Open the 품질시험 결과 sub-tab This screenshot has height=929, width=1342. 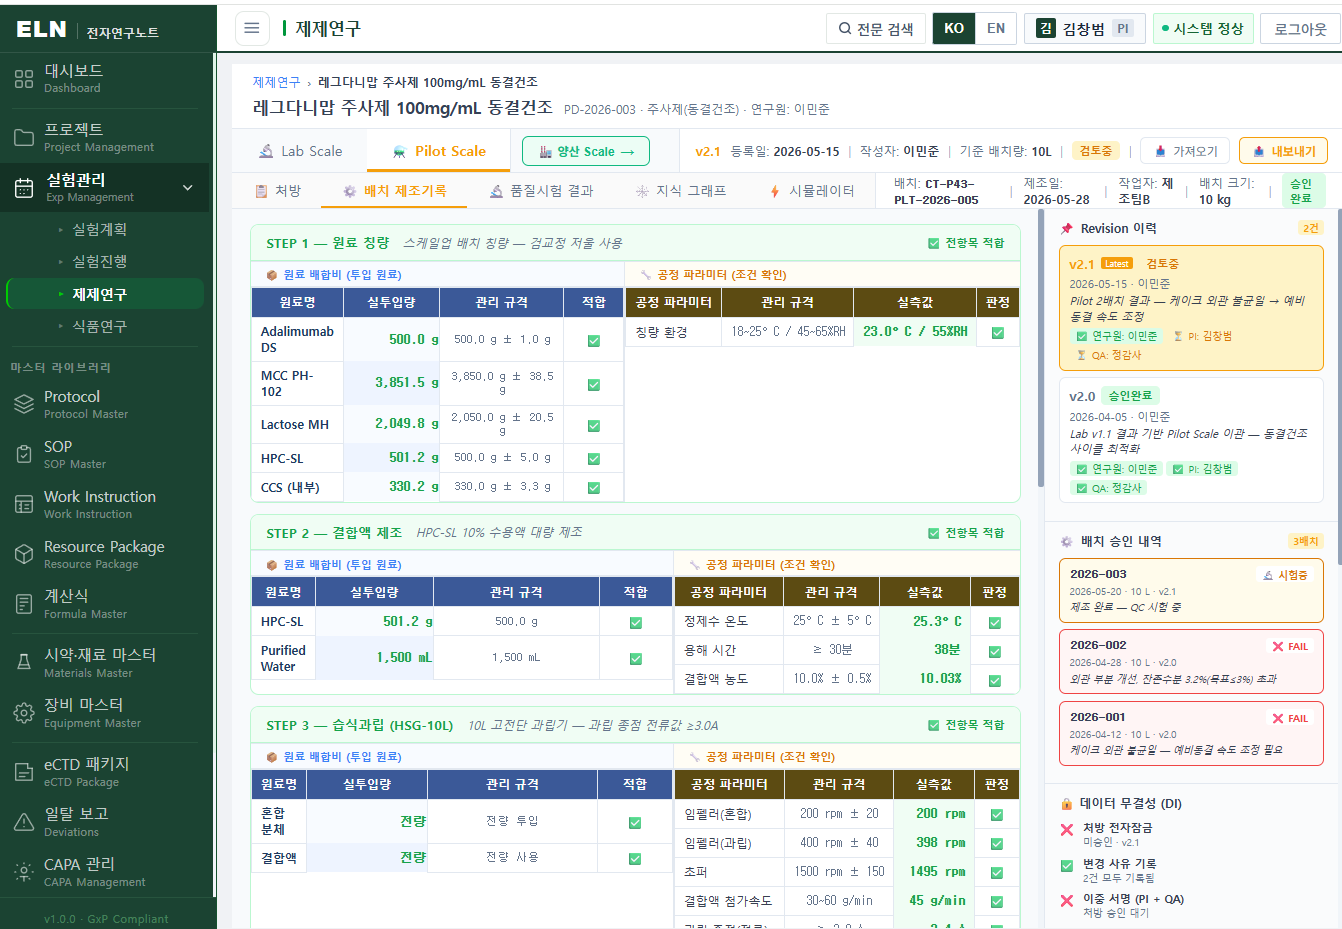(541, 191)
